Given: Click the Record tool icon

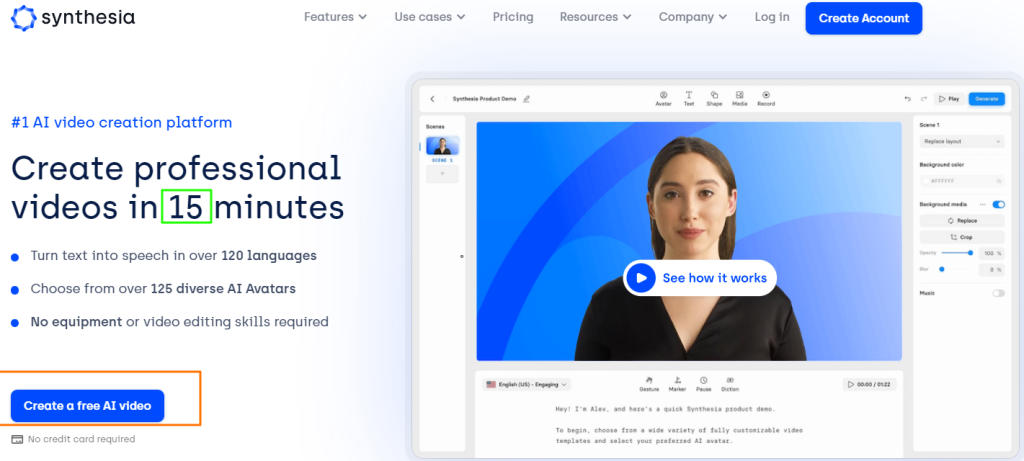Looking at the screenshot, I should tap(766, 95).
